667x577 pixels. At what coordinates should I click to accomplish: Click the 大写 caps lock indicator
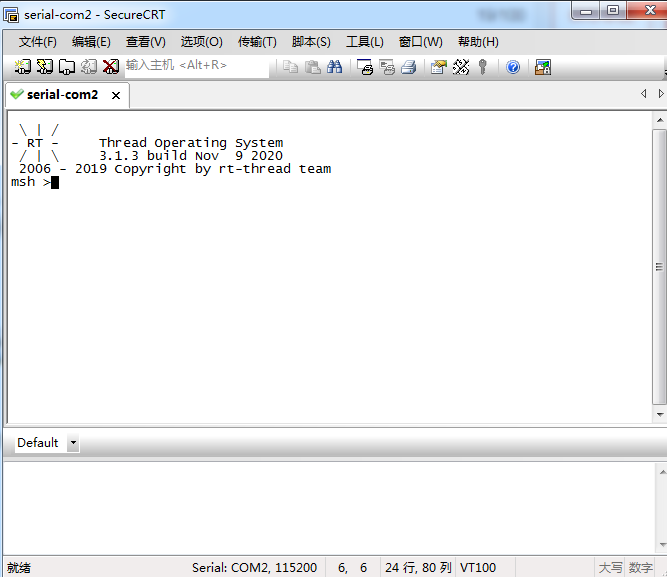click(x=610, y=568)
